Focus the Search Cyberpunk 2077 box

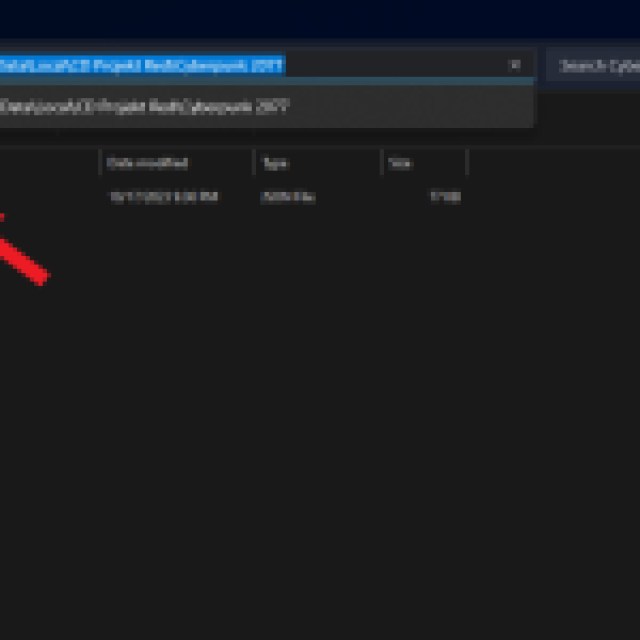click(597, 66)
